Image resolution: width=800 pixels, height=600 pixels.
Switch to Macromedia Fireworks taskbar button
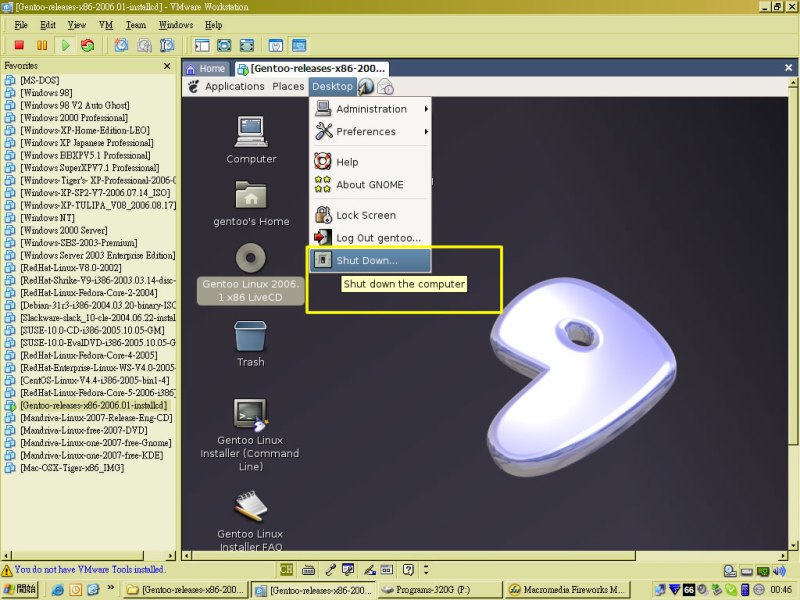coord(567,590)
